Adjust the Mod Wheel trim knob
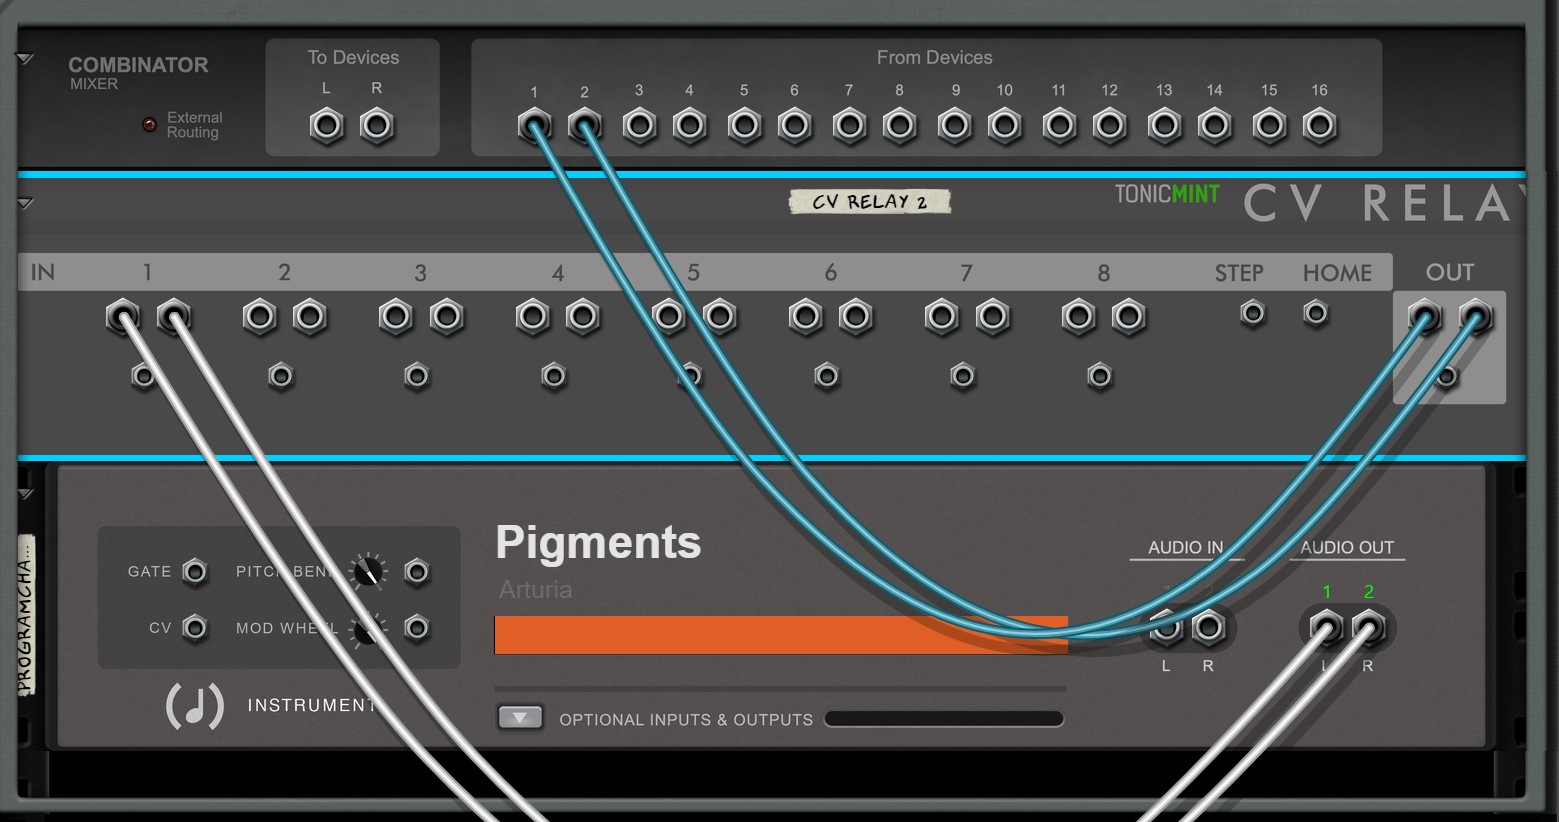Viewport: 1559px width, 822px height. pos(368,629)
